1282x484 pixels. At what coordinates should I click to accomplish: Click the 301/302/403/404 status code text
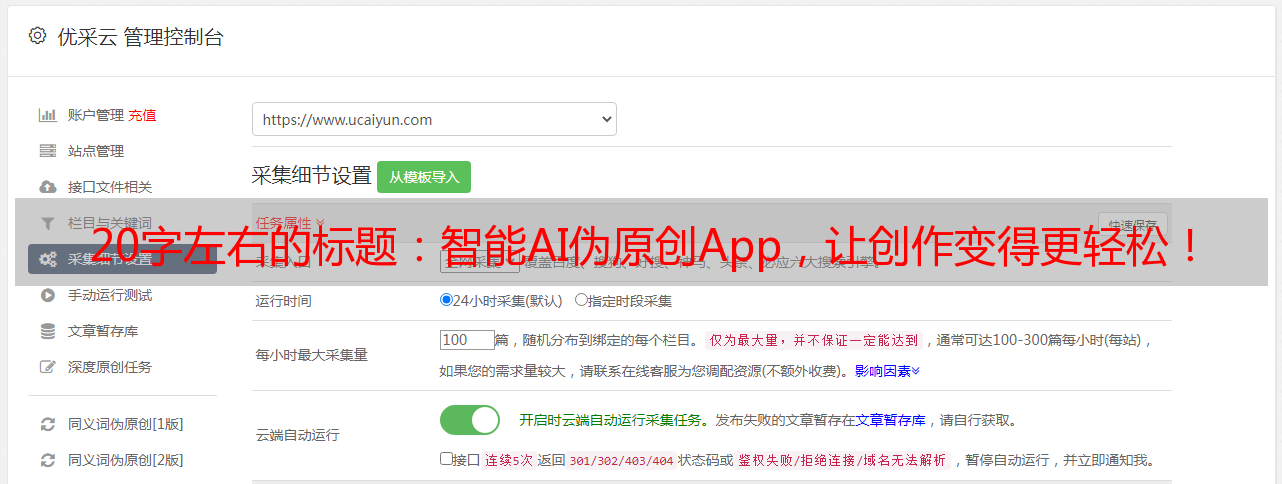tap(621, 461)
